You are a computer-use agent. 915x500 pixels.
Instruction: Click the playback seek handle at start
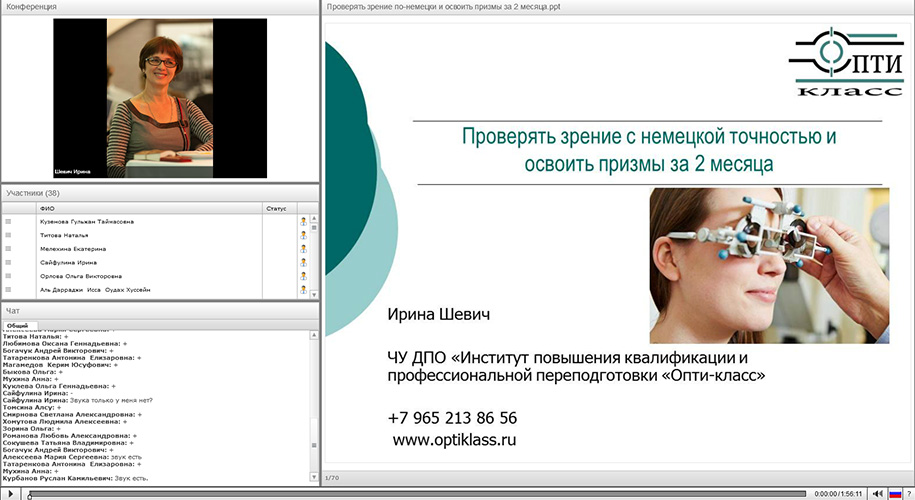[x=30, y=495]
